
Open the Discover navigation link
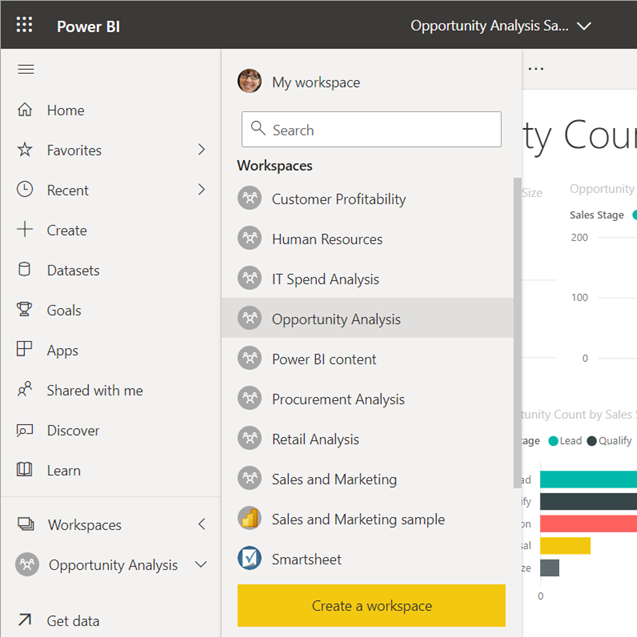73,431
